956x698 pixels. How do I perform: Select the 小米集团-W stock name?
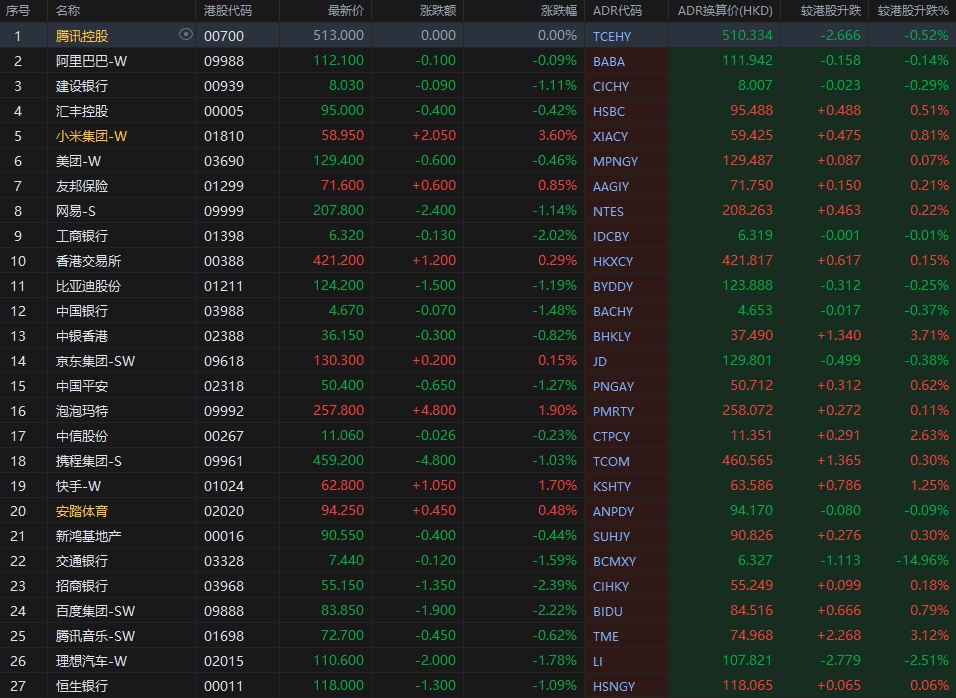[91, 135]
